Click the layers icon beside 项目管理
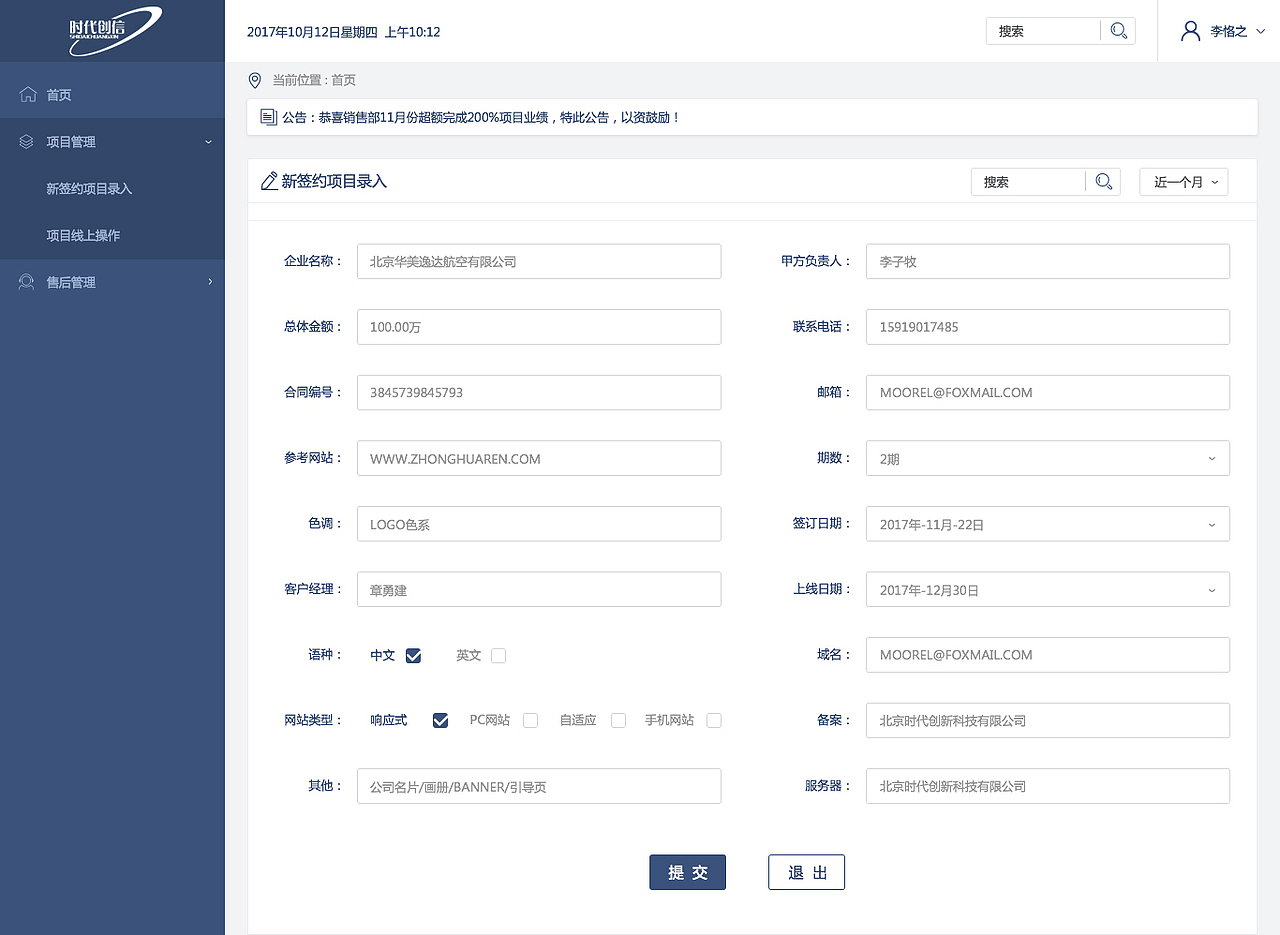The height and width of the screenshot is (935, 1280). click(27, 142)
